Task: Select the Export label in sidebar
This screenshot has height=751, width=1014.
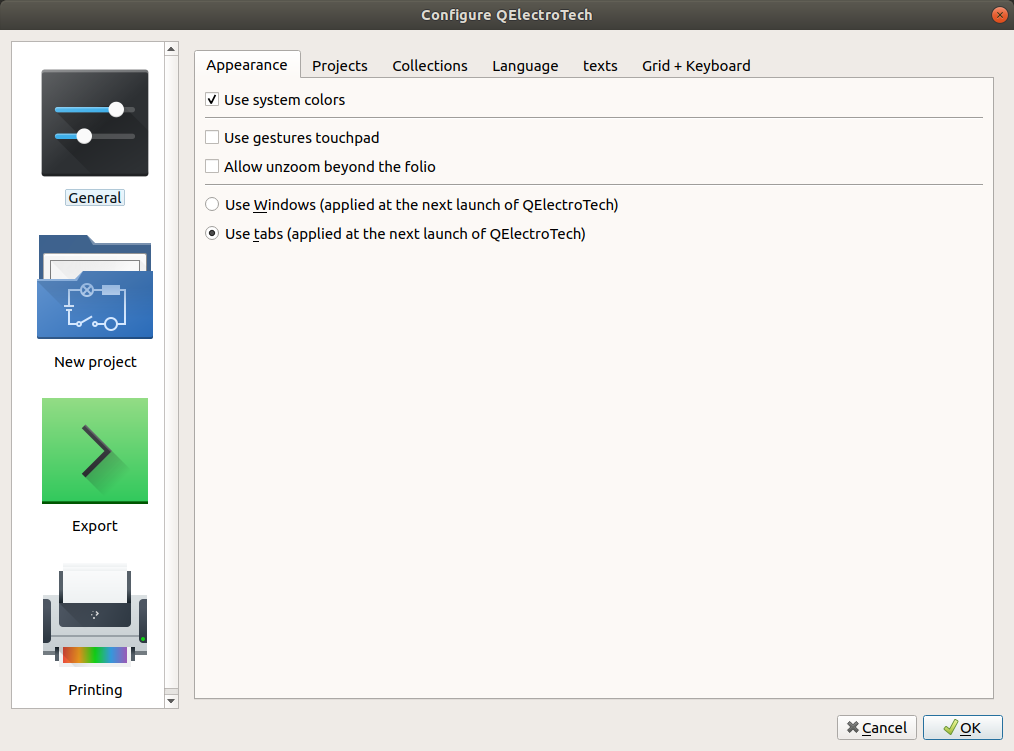Action: click(x=95, y=526)
